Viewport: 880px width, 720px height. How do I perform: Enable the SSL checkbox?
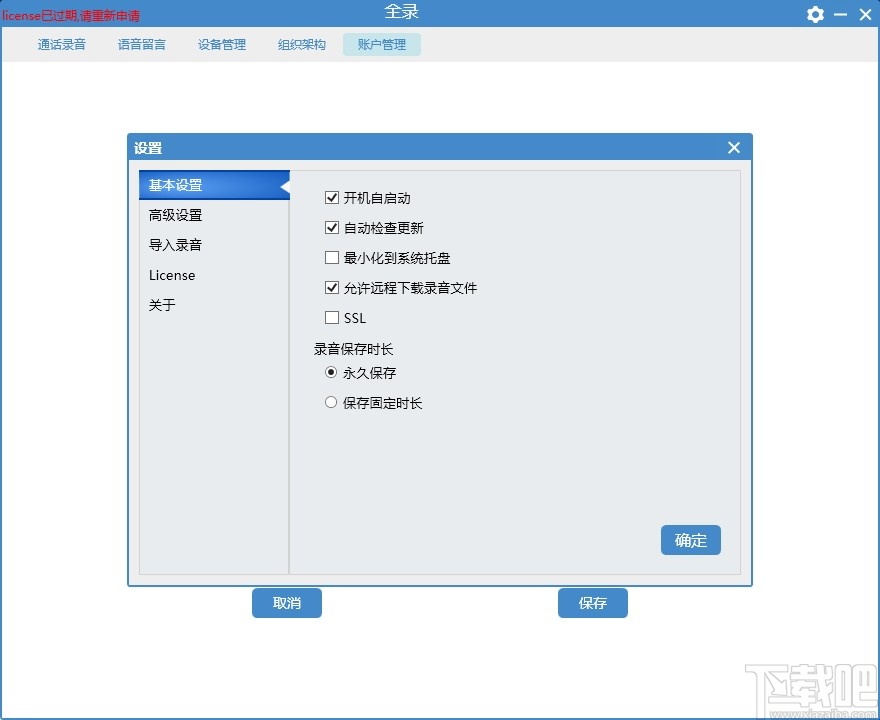pos(331,317)
